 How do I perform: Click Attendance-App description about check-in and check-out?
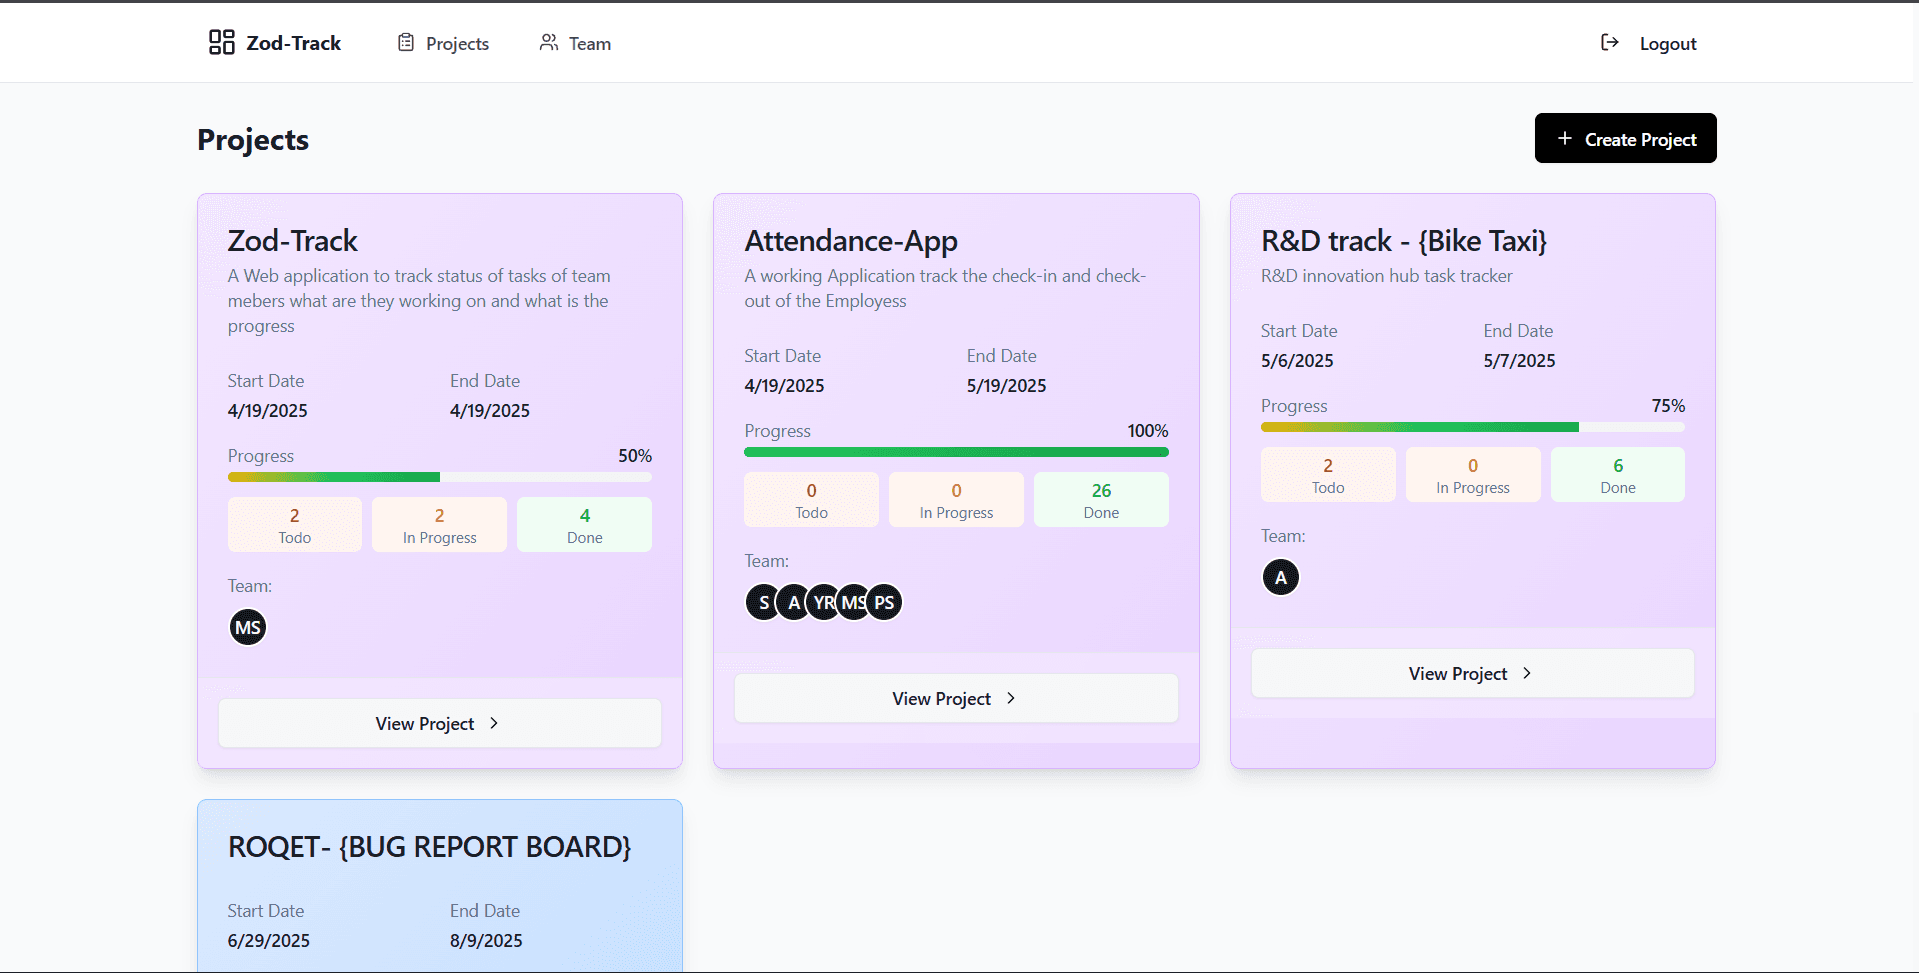coord(945,288)
